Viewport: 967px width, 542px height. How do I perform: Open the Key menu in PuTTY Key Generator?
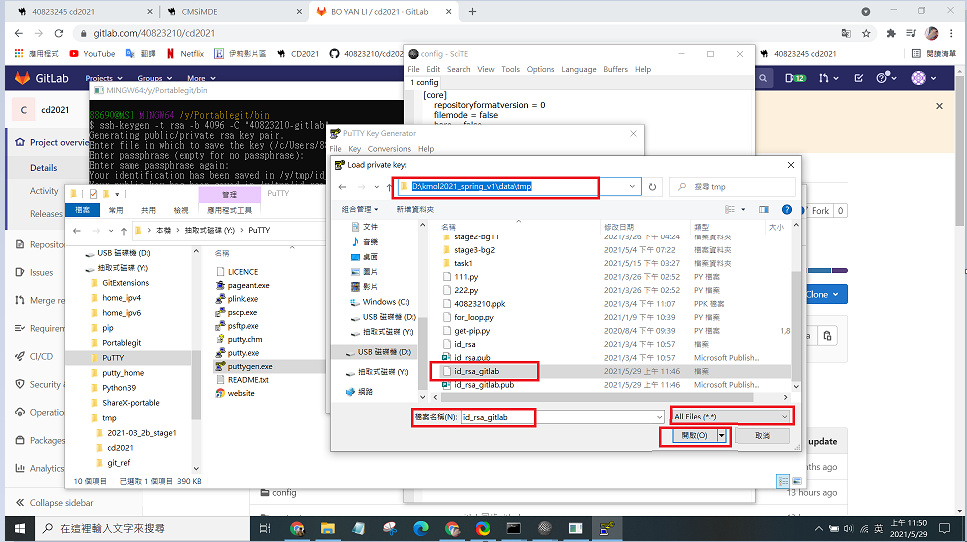(x=355, y=149)
